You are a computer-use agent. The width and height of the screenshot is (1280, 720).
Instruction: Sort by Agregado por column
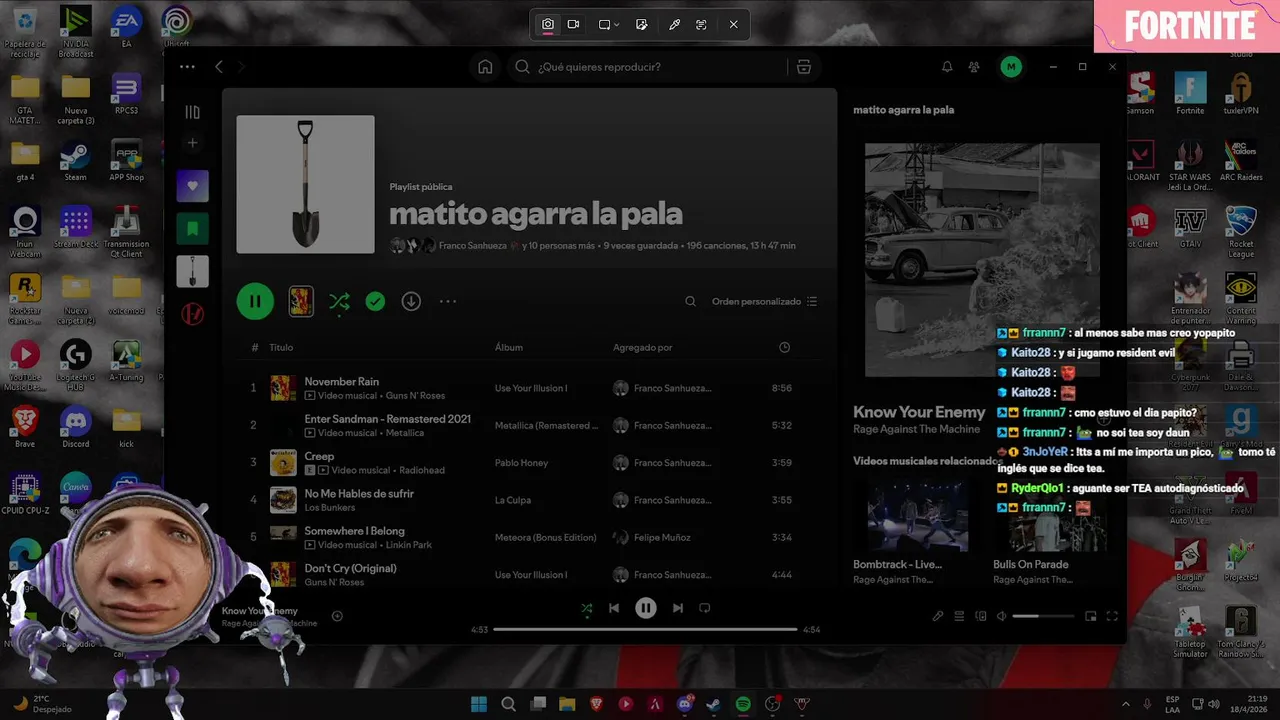pos(642,347)
